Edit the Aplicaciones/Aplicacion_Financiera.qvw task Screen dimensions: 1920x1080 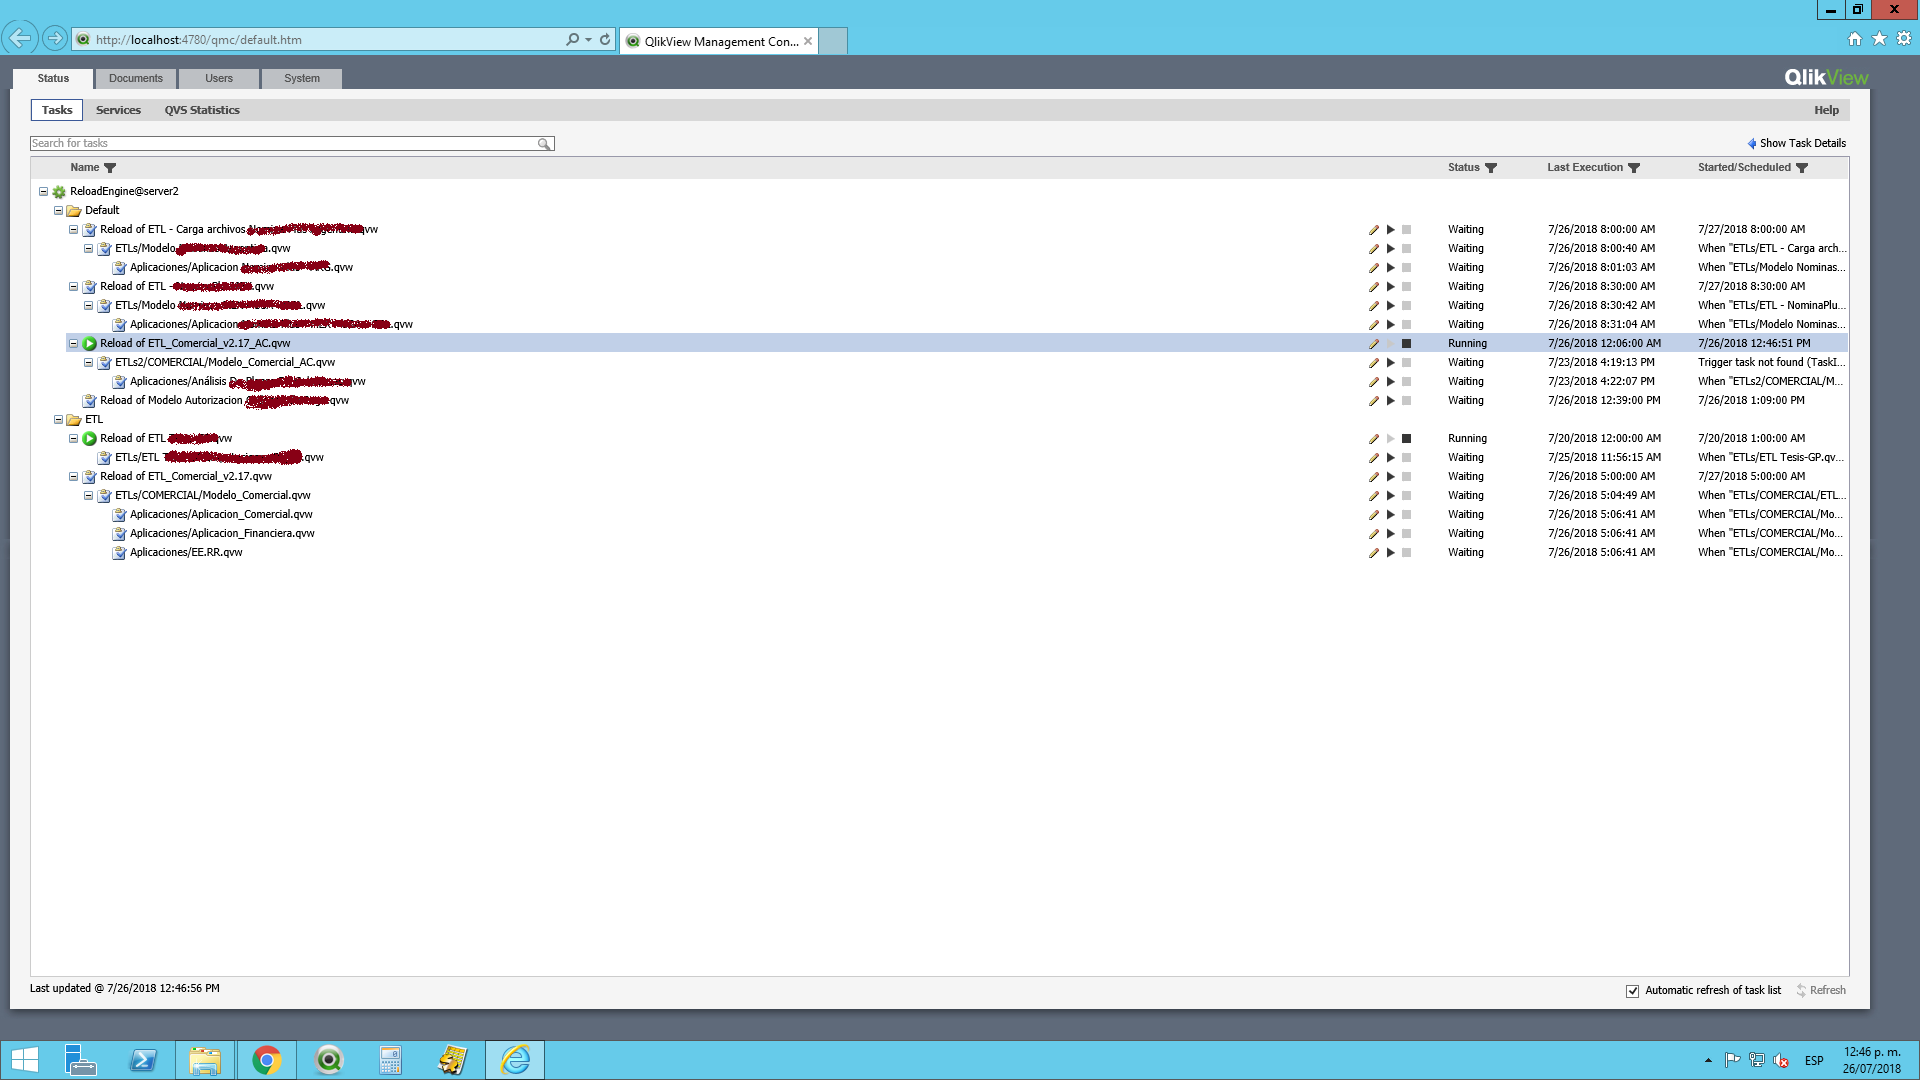click(1374, 534)
